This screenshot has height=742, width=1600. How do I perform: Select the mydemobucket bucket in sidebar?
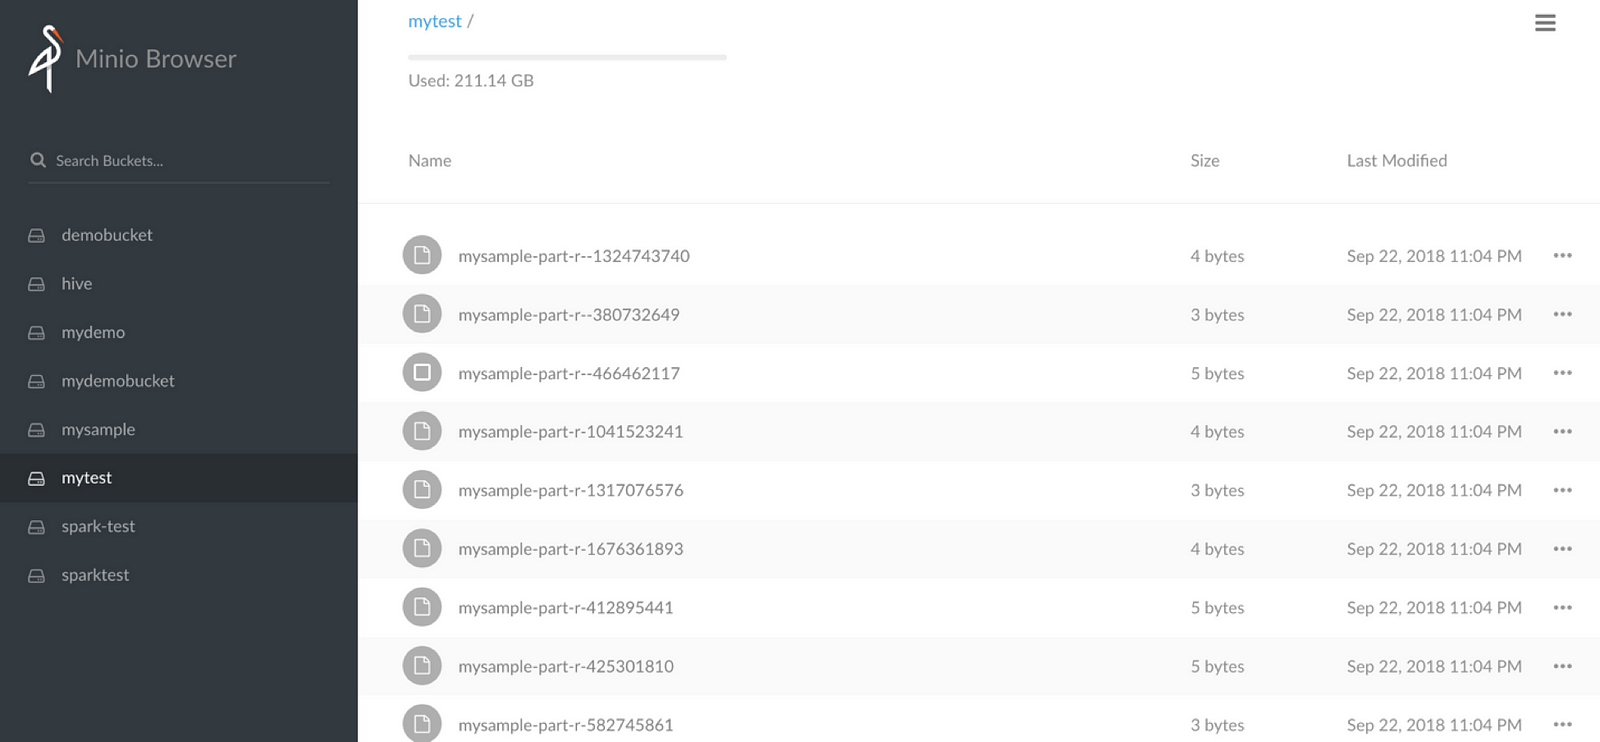[x=118, y=381]
